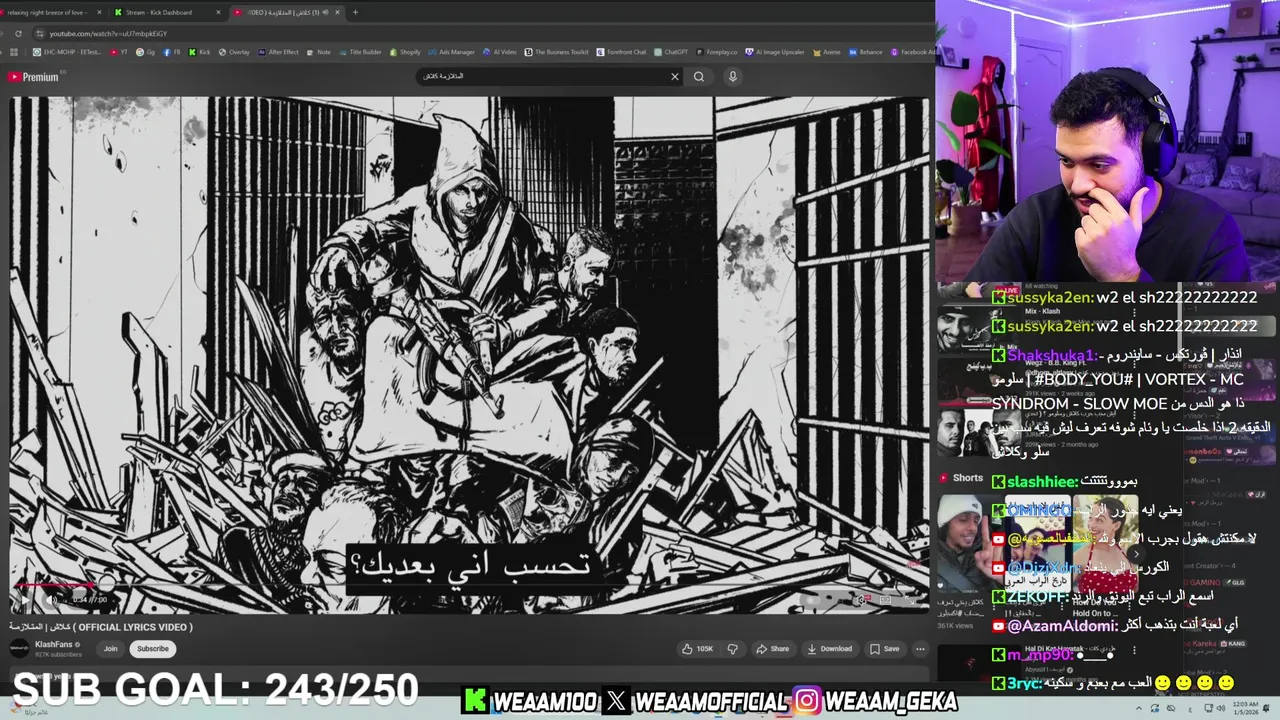Share the video with Share button
1280x720 pixels.
[772, 648]
